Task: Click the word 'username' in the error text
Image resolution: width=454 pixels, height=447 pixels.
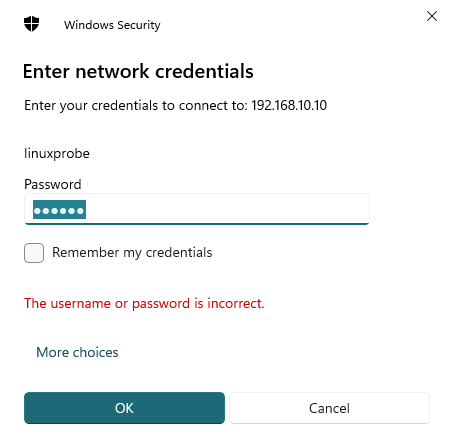Action: [x=80, y=304]
